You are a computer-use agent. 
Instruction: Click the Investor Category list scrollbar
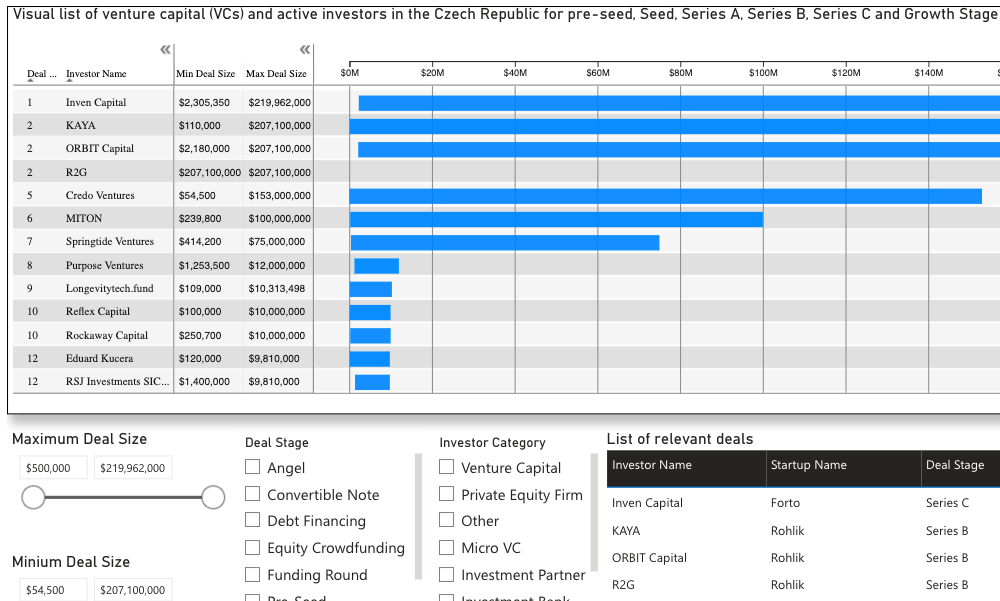coord(594,512)
